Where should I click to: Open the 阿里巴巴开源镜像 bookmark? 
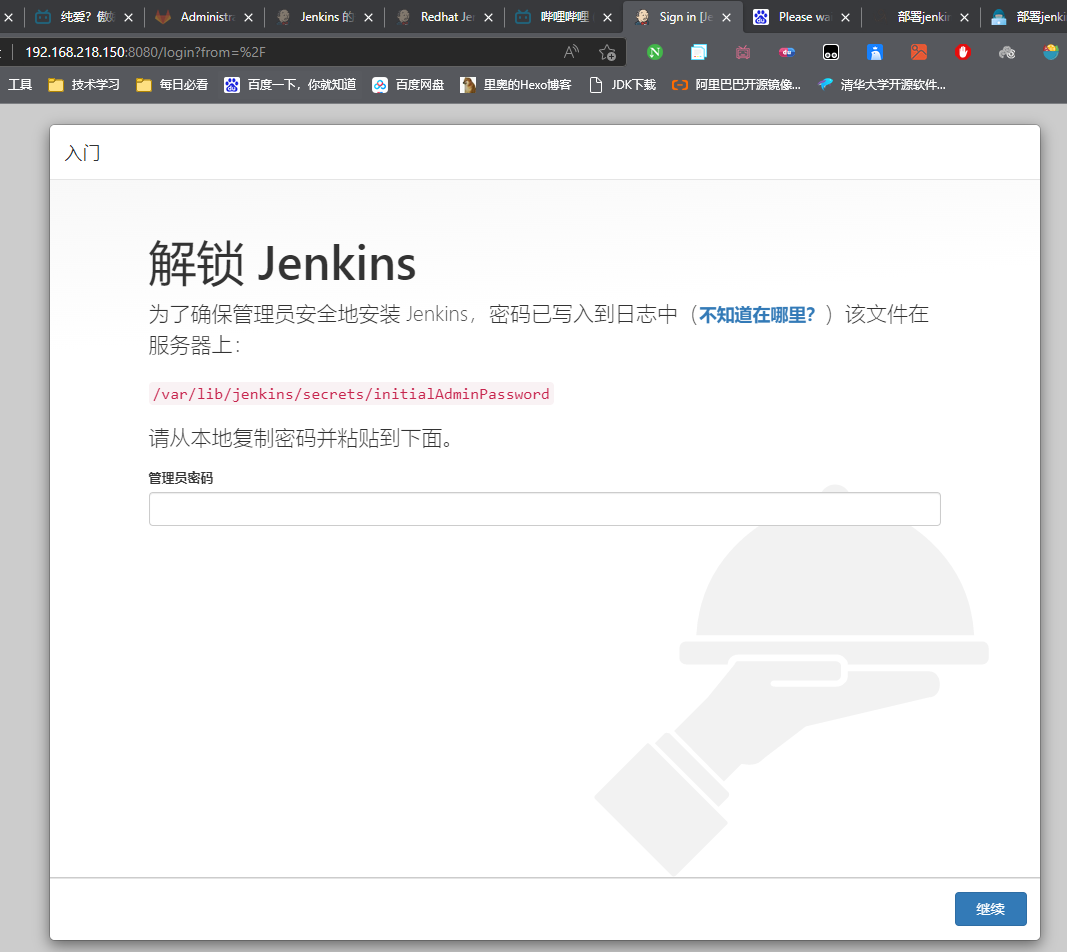click(736, 84)
